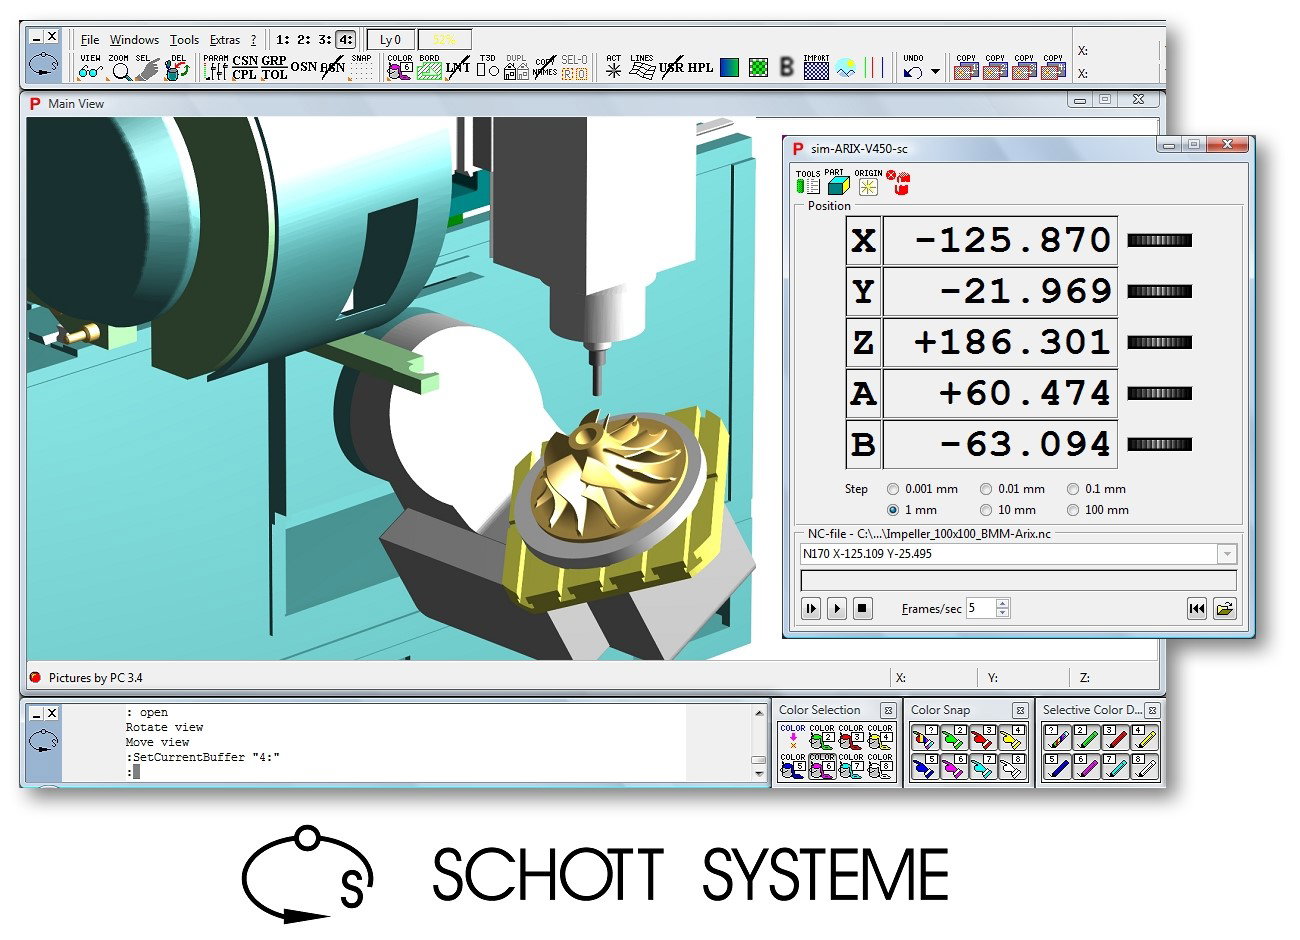The width and height of the screenshot is (1300, 940).
Task: Click the PART cube icon
Action: (x=837, y=182)
